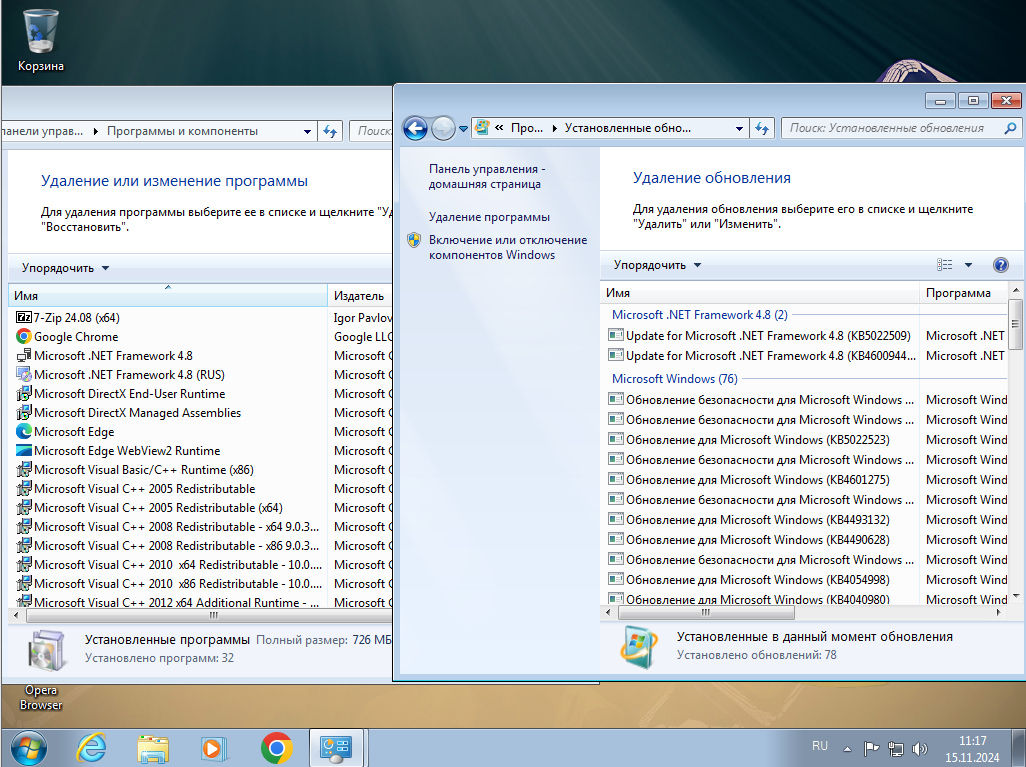Open the Удаление программы link

click(489, 217)
